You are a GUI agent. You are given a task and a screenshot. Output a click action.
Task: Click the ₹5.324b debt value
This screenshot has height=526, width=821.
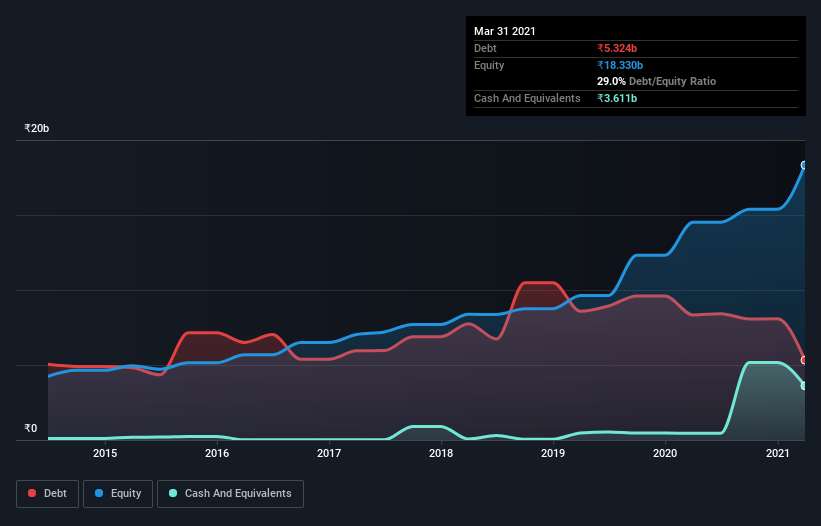coord(617,48)
